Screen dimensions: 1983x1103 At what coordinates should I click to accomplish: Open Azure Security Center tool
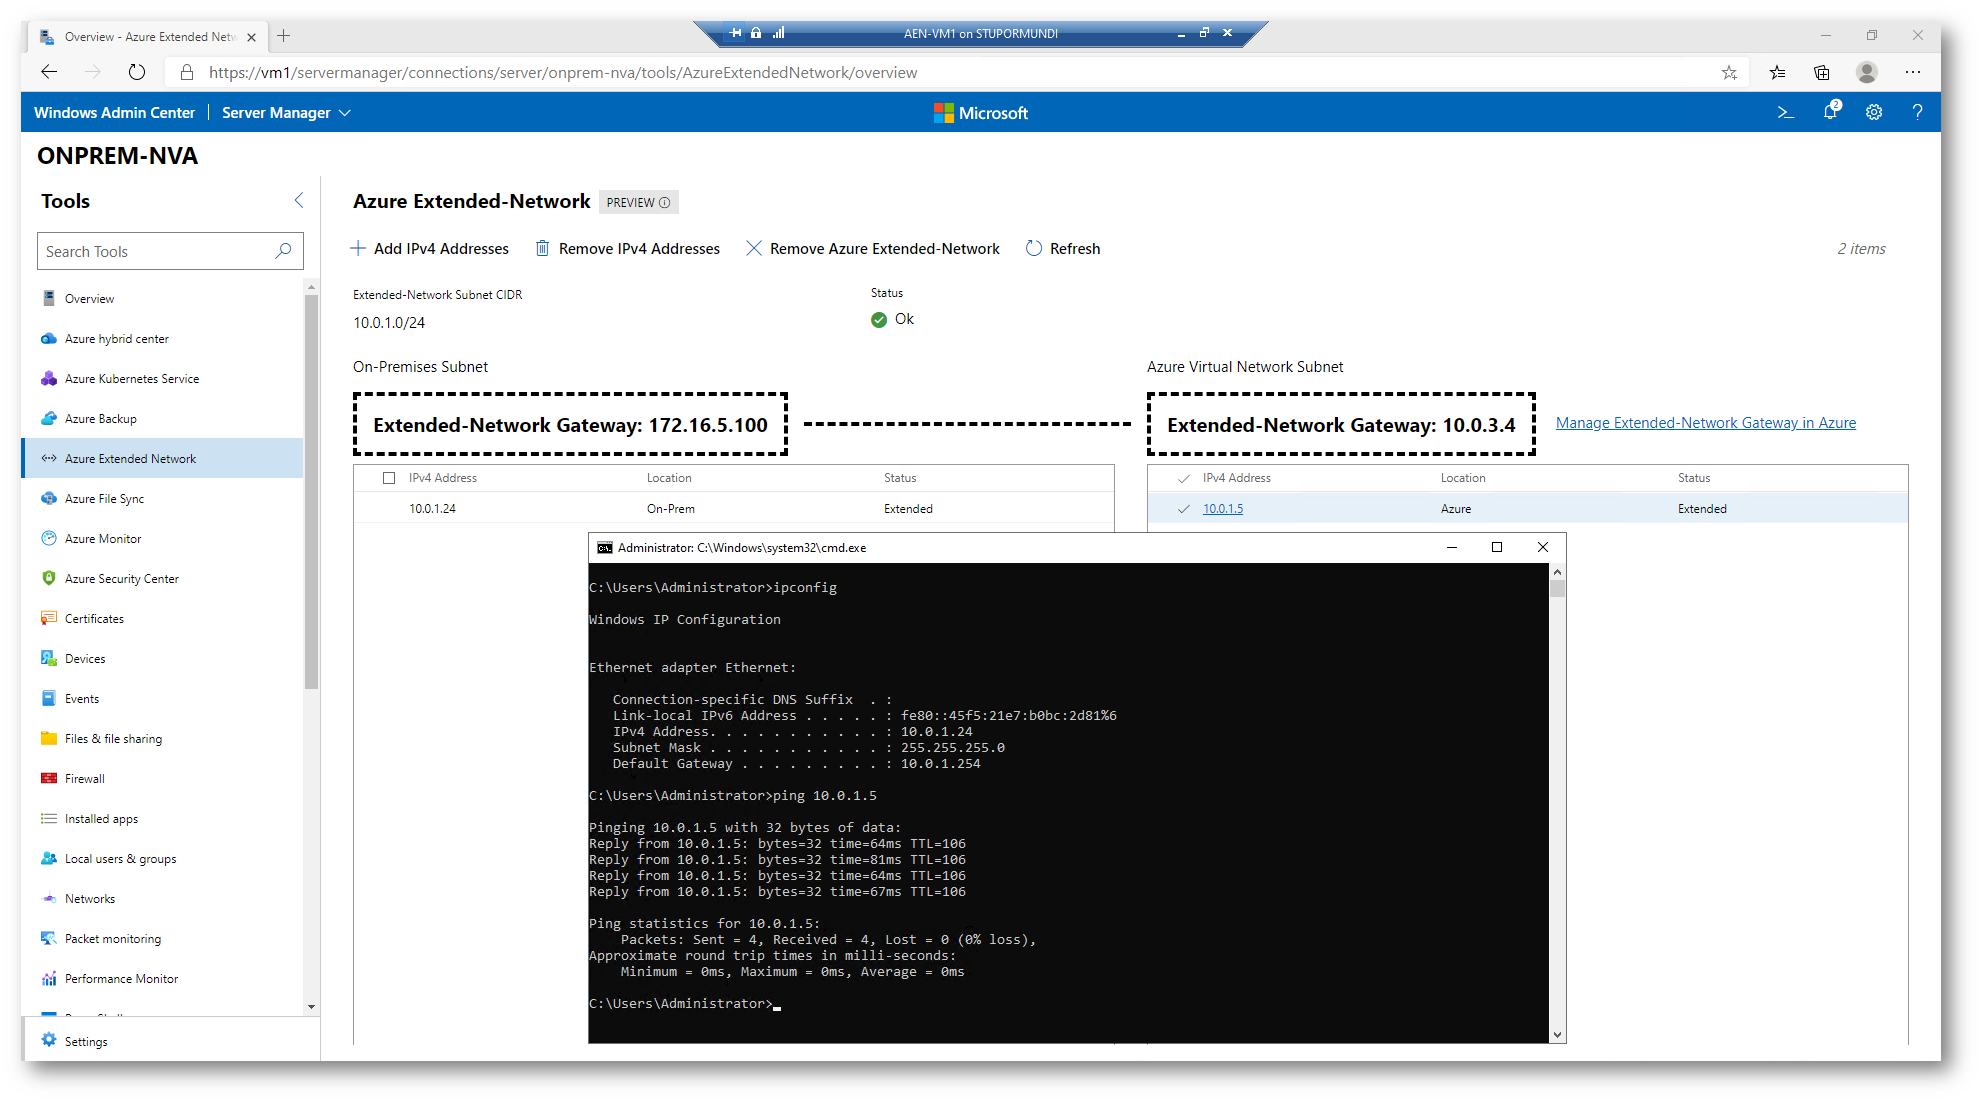pos(162,578)
